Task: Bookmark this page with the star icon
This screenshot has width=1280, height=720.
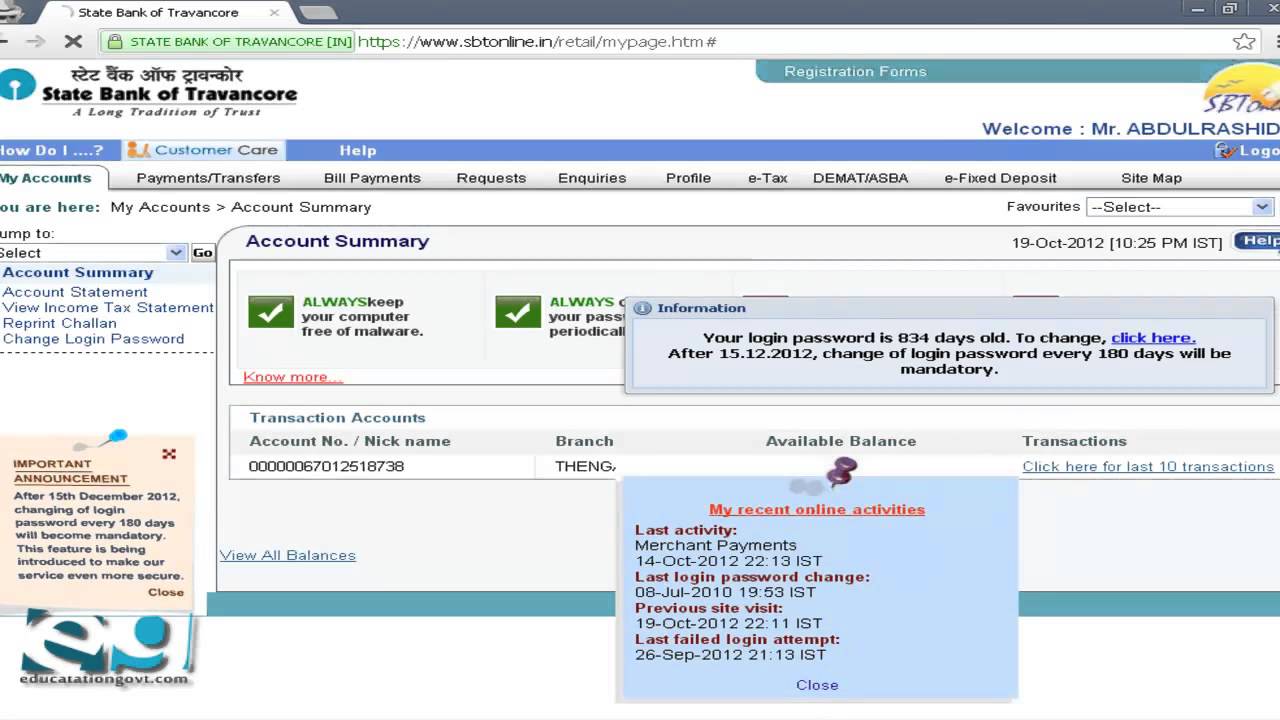Action: click(1244, 42)
